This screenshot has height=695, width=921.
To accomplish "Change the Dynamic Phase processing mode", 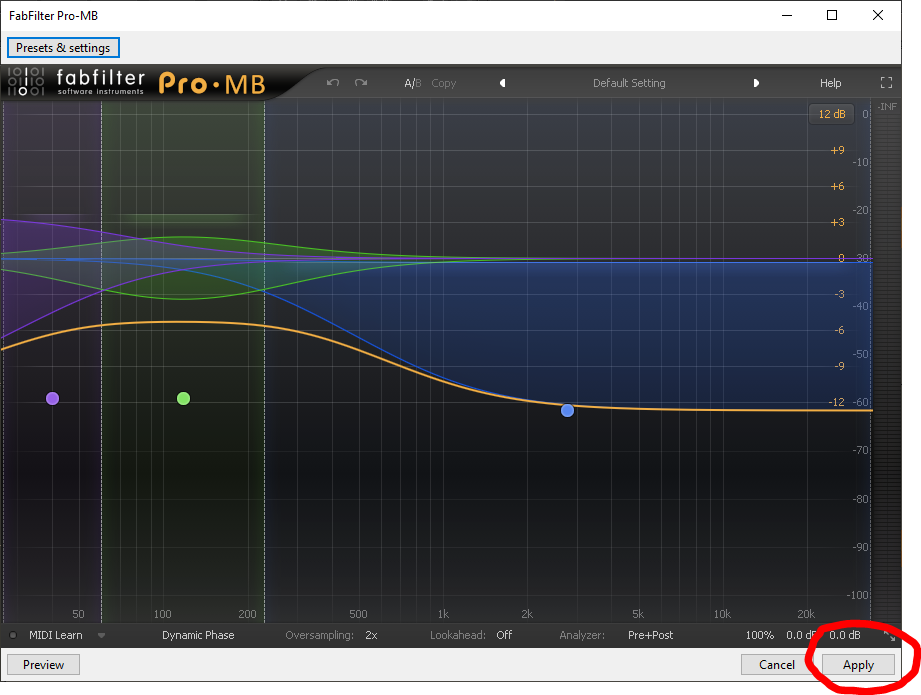I will (198, 635).
